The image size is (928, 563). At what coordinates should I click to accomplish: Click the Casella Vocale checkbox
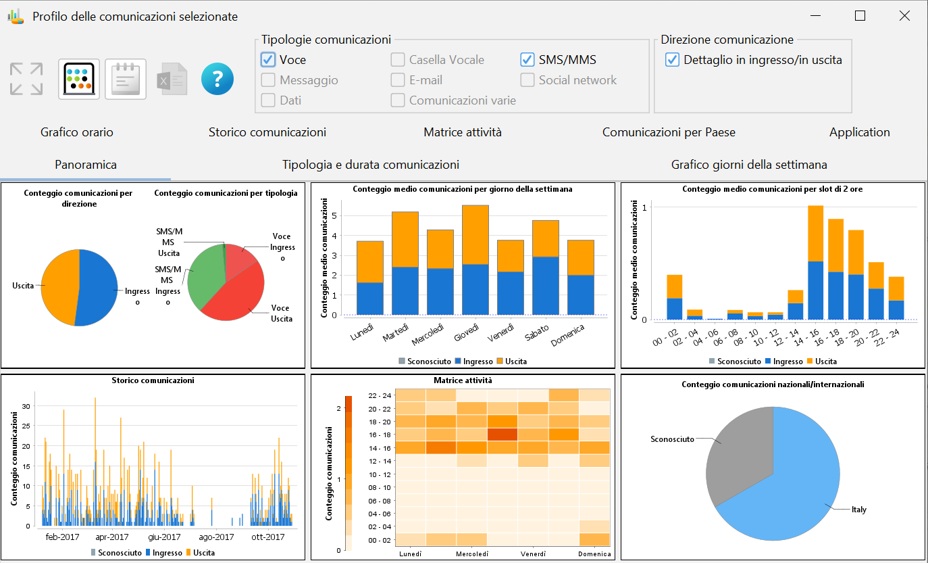(x=398, y=60)
